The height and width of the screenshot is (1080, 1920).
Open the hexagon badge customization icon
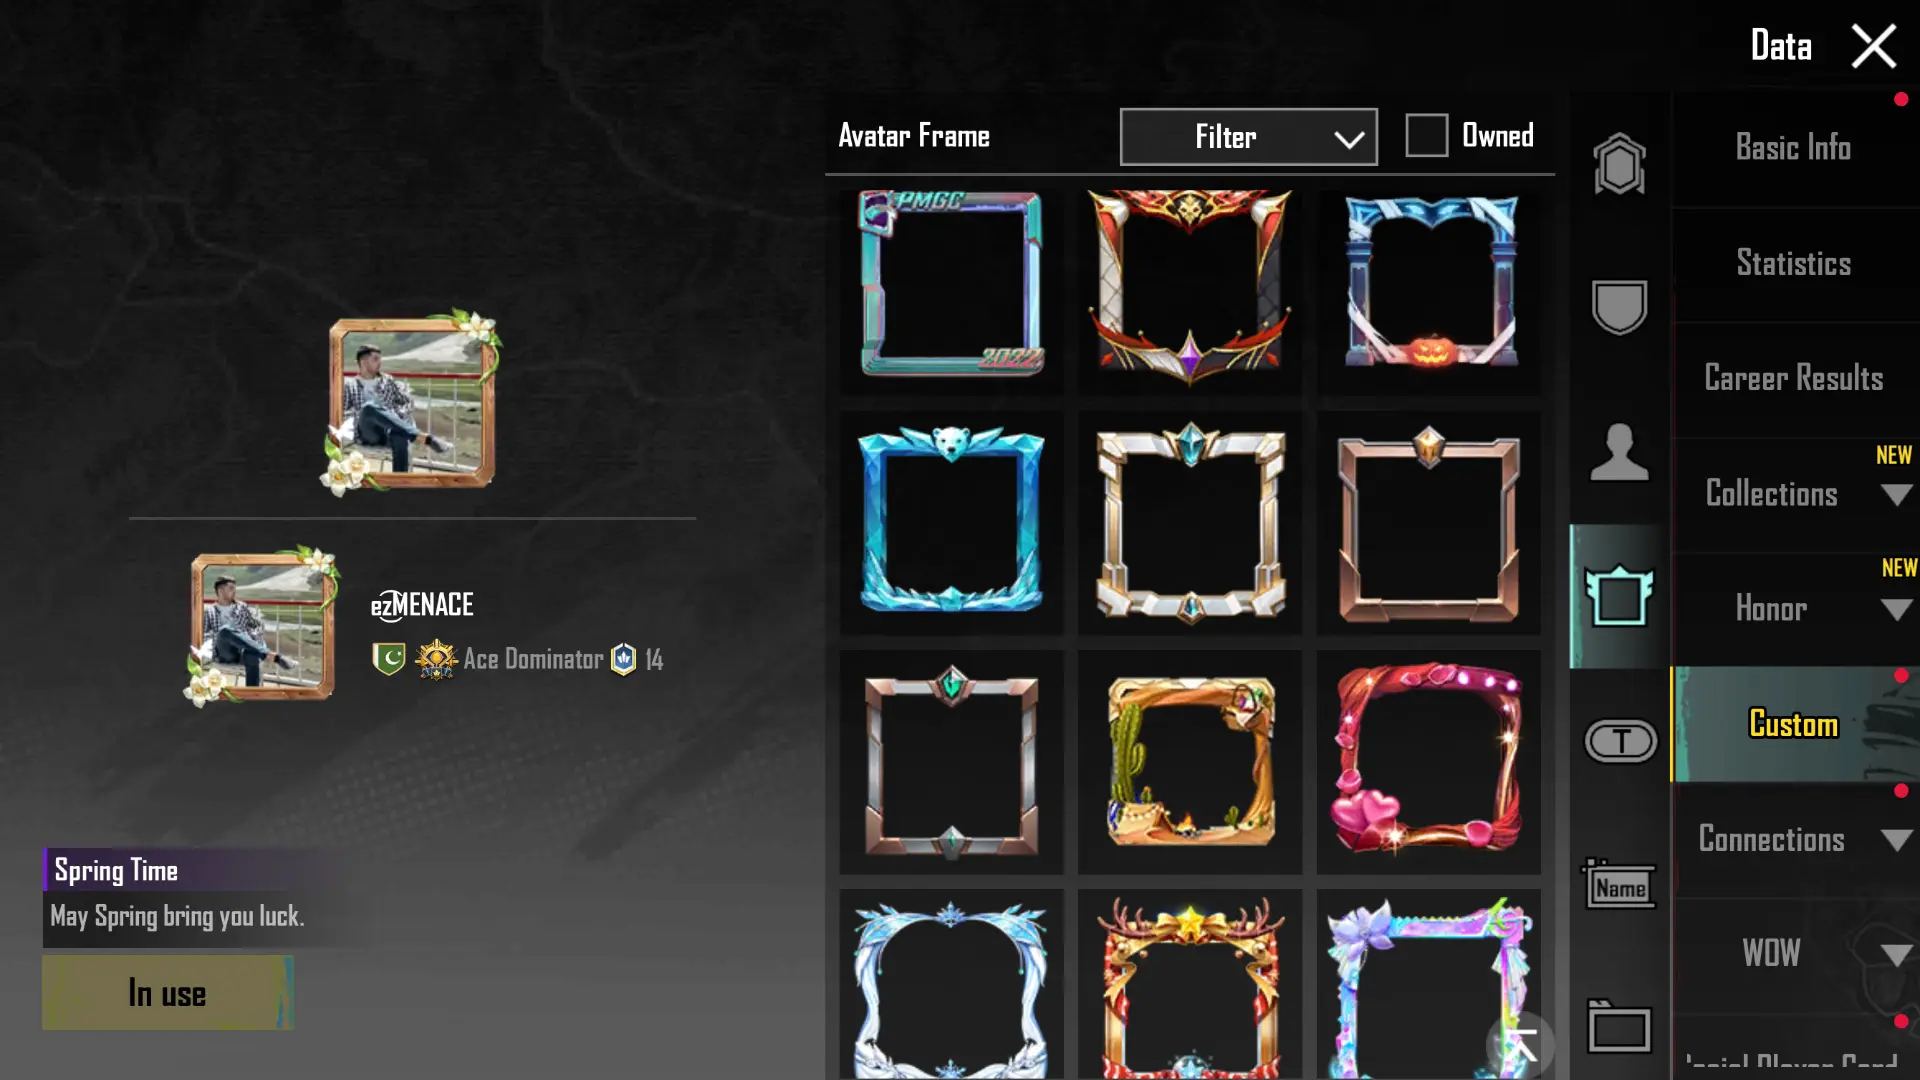pos(1619,164)
